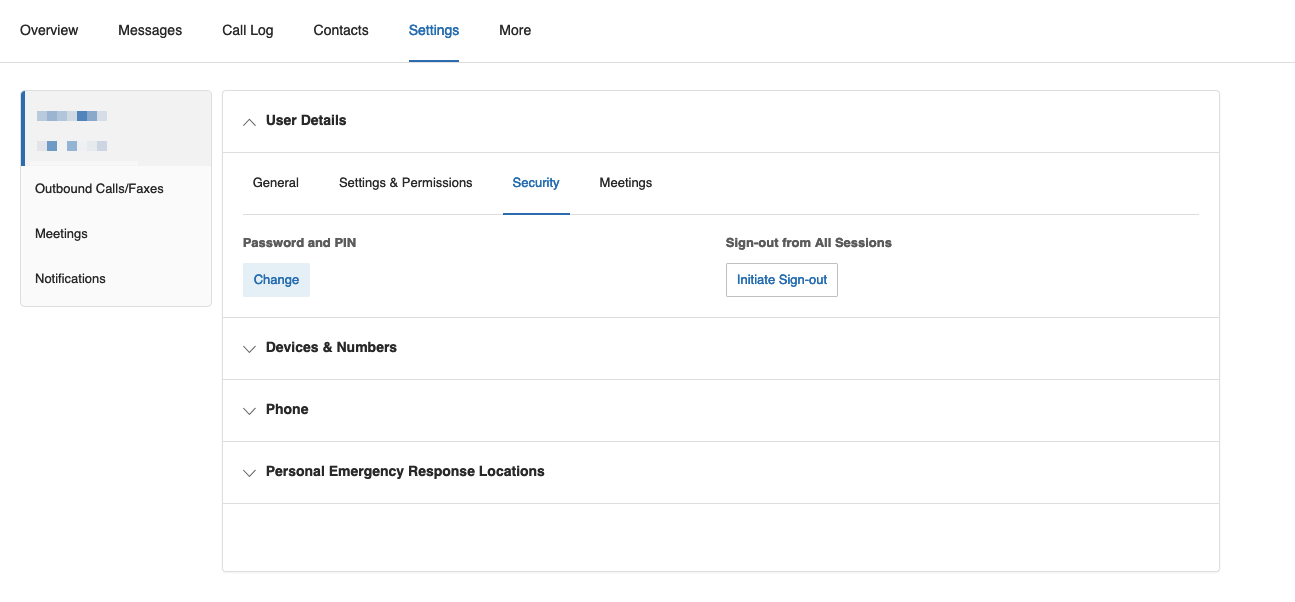Open the Settings & Permissions sub-tab
This screenshot has height=602, width=1295.
pos(405,183)
